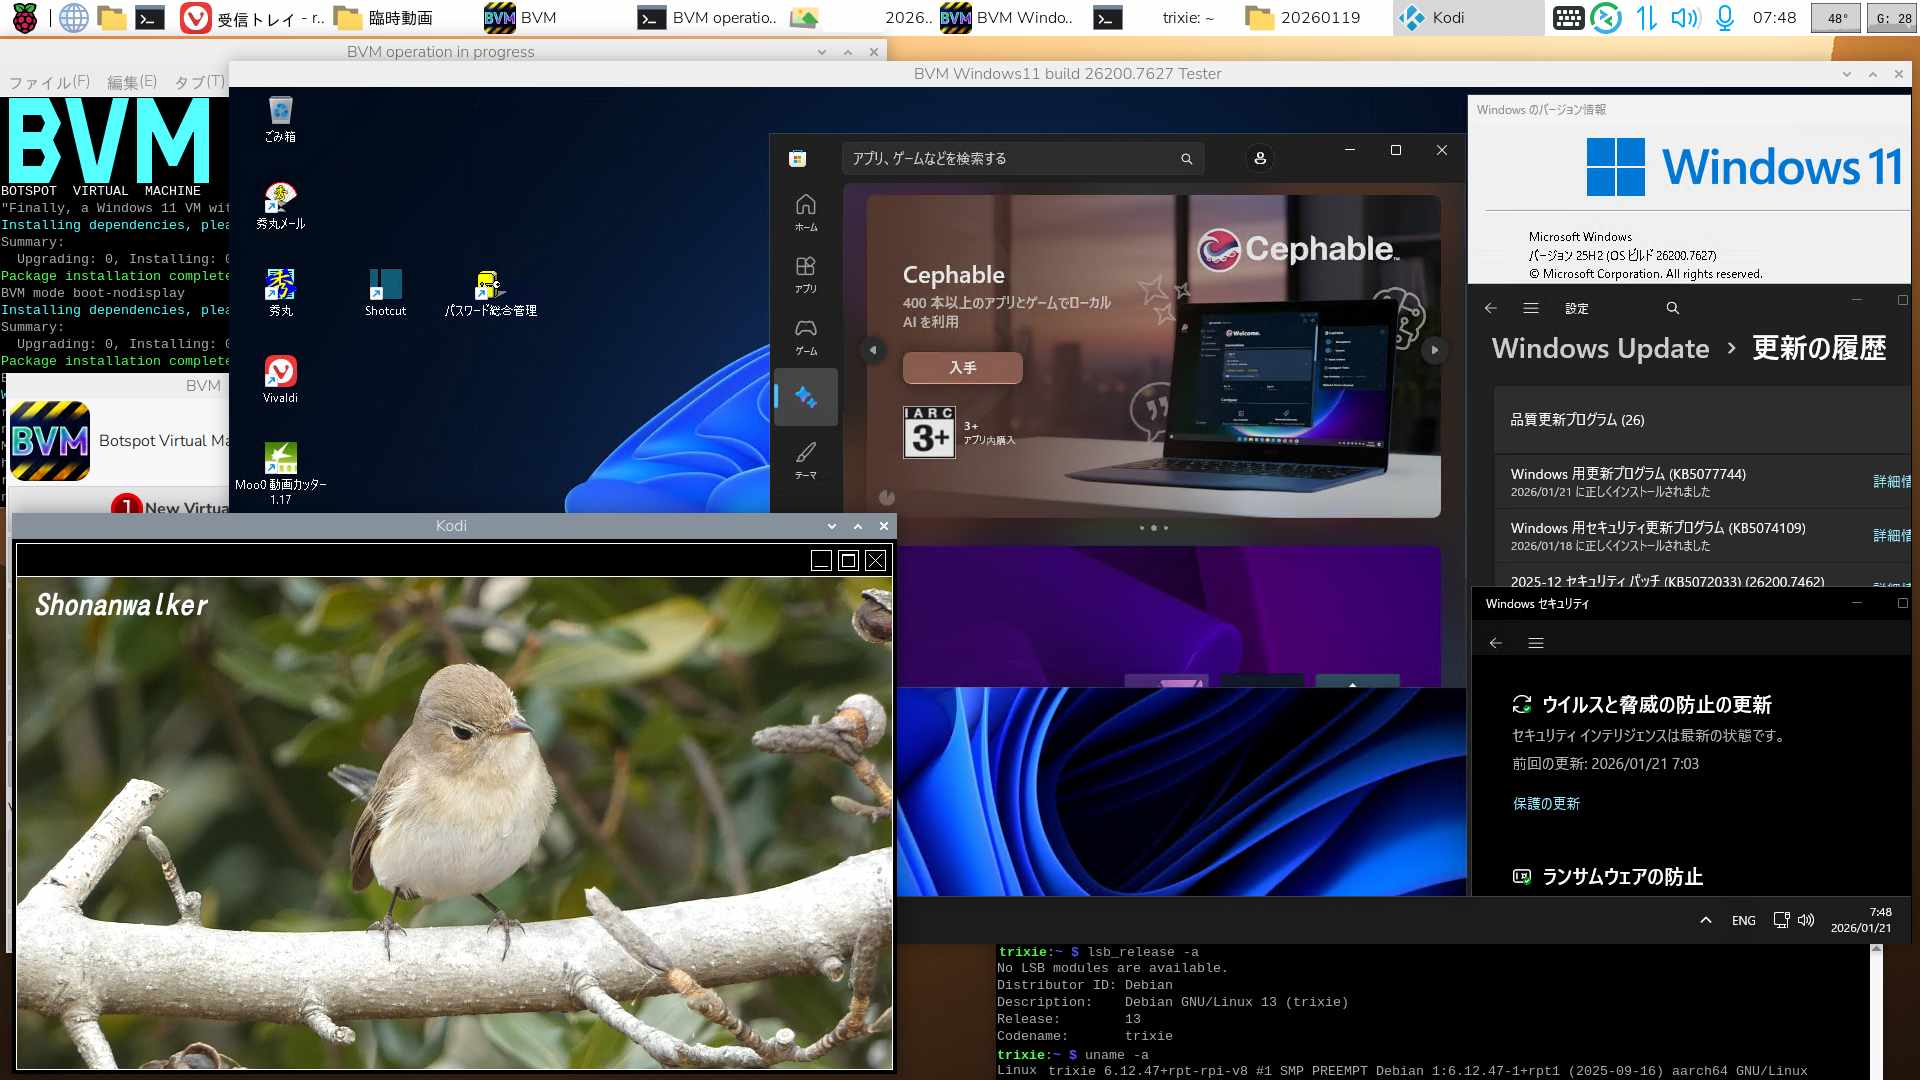The width and height of the screenshot is (1920, 1080).
Task: Expand hidden system tray icons chevron
Action: tap(1705, 920)
